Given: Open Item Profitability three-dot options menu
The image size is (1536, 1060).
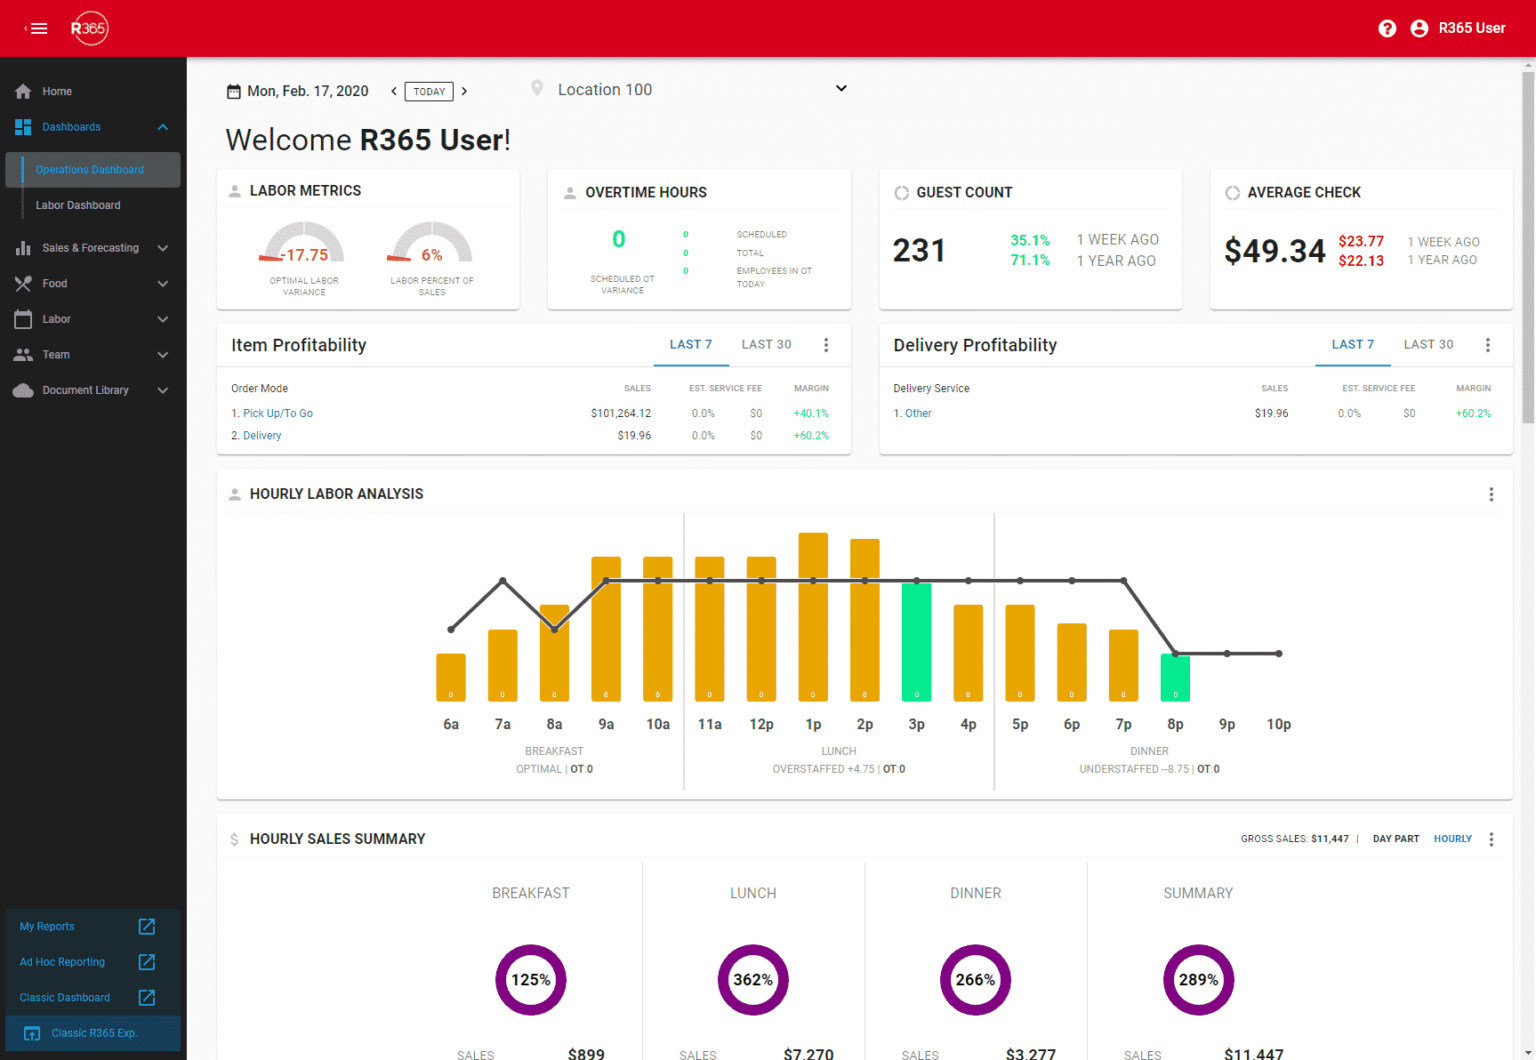Looking at the screenshot, I should tap(826, 345).
